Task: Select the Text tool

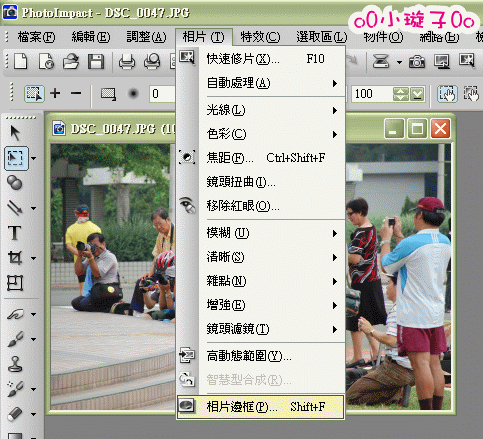Action: point(15,233)
